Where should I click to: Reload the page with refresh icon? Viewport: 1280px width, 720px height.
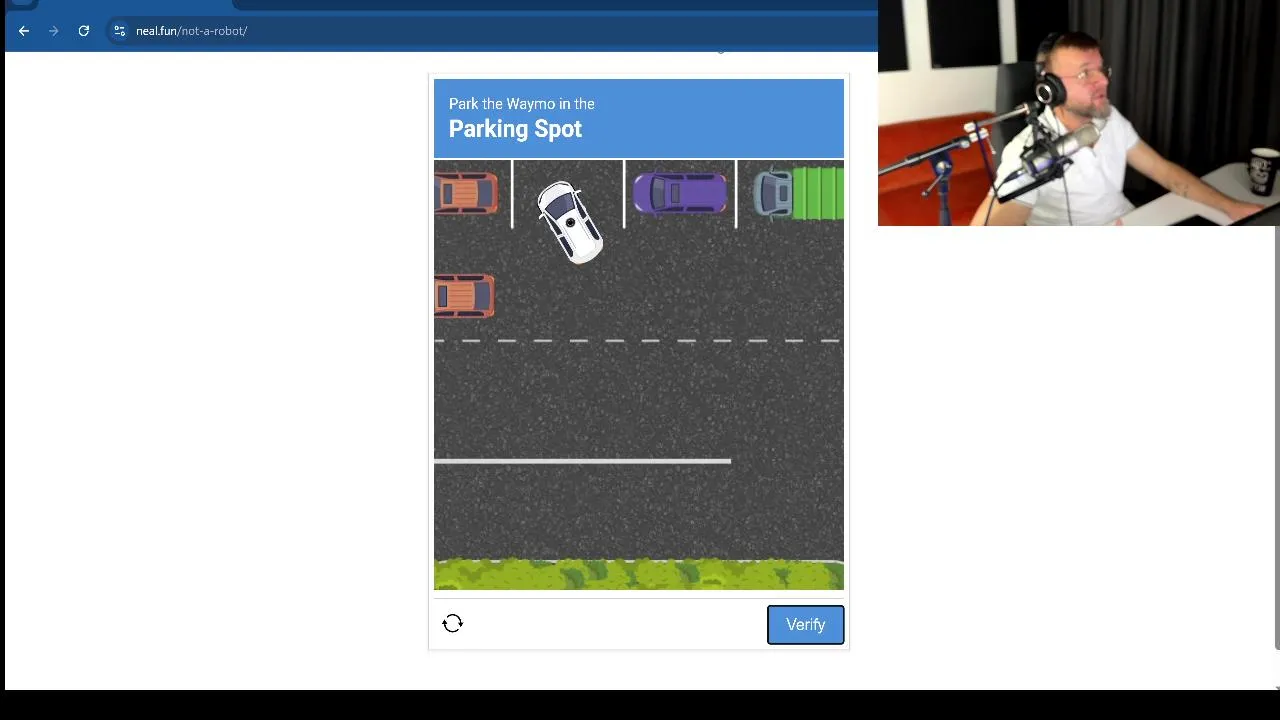pyautogui.click(x=84, y=31)
